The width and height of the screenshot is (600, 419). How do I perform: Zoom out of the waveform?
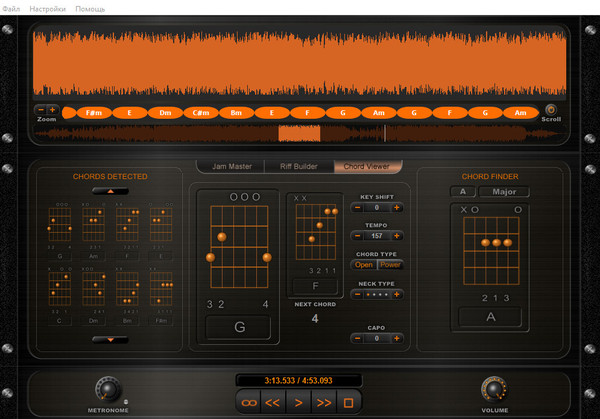(x=41, y=110)
